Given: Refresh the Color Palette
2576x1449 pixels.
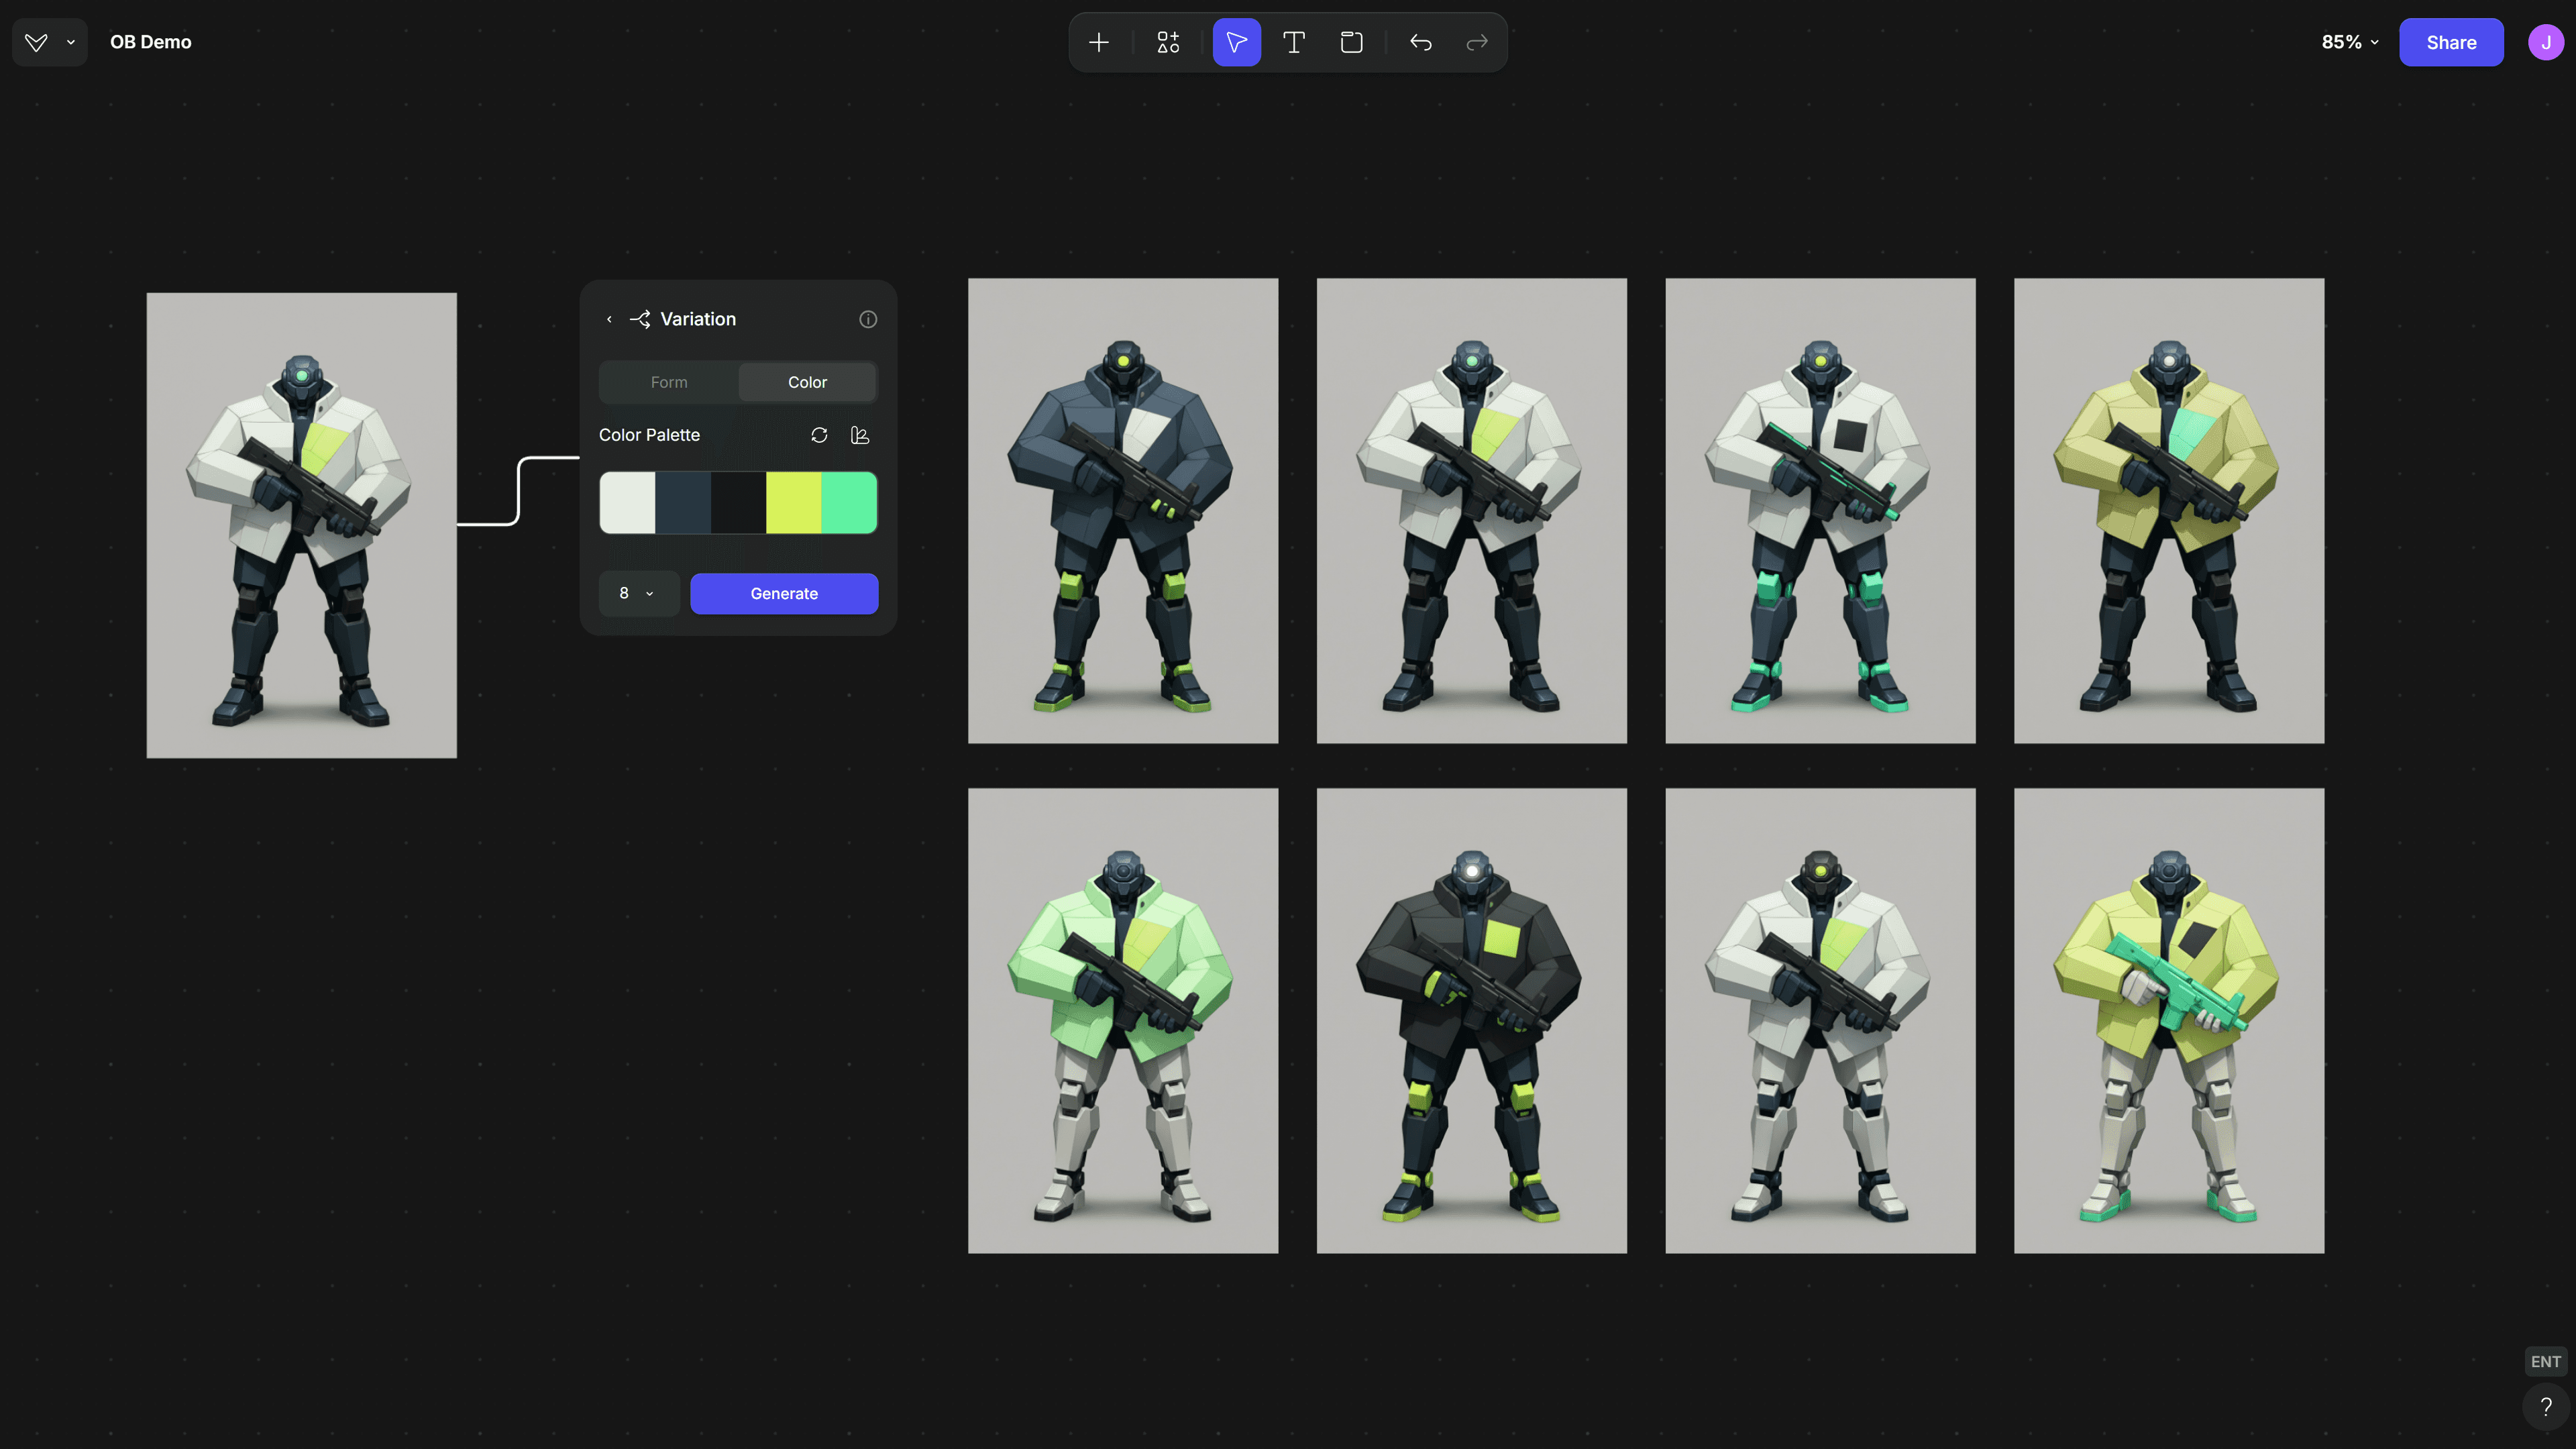Looking at the screenshot, I should tap(819, 435).
